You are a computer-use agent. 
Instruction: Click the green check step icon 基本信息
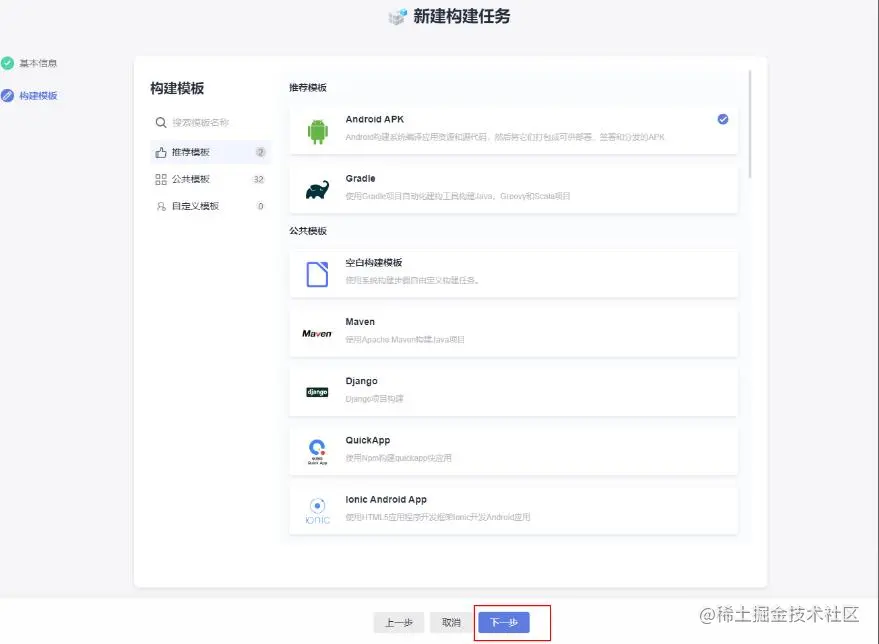coord(7,63)
